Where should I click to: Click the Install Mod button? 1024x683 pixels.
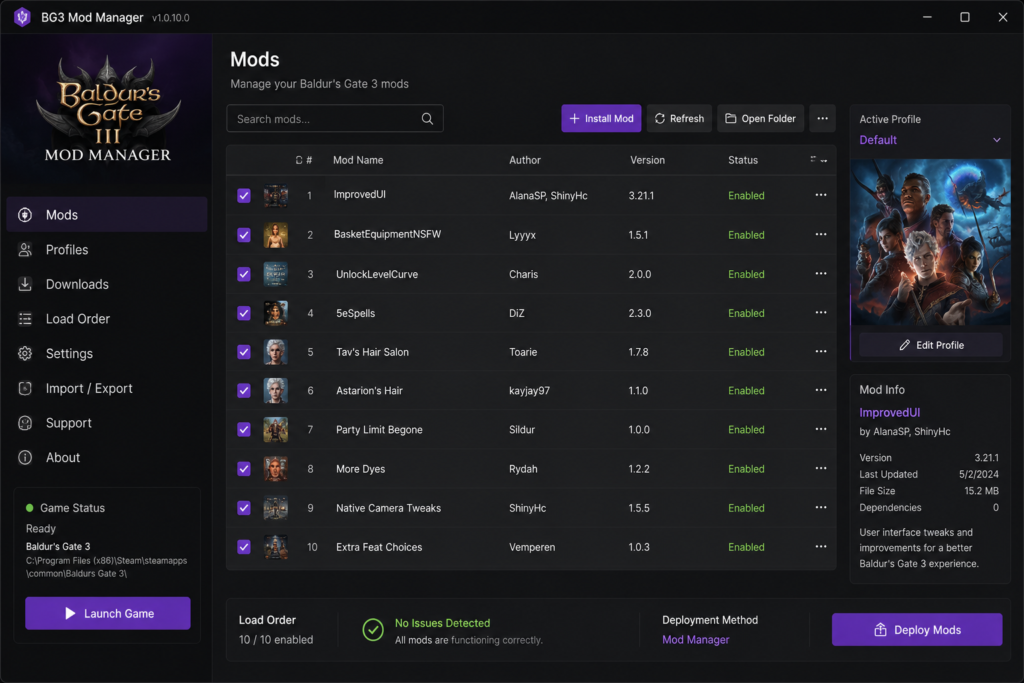point(601,118)
